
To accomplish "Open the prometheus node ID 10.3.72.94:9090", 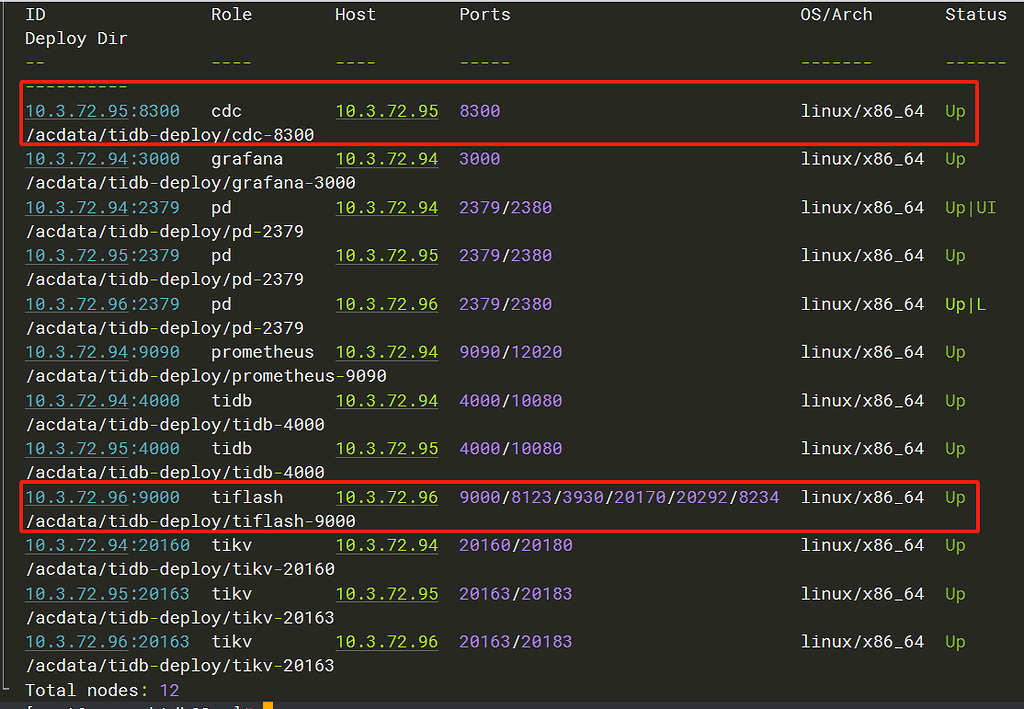I will pyautogui.click(x=94, y=351).
